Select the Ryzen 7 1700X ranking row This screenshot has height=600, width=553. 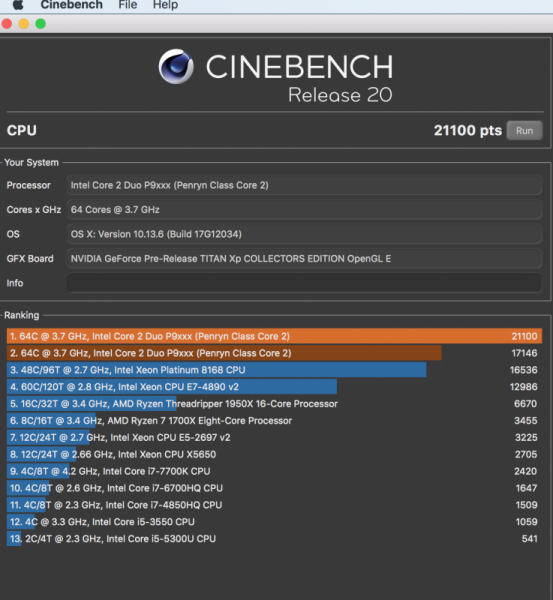tap(274, 421)
